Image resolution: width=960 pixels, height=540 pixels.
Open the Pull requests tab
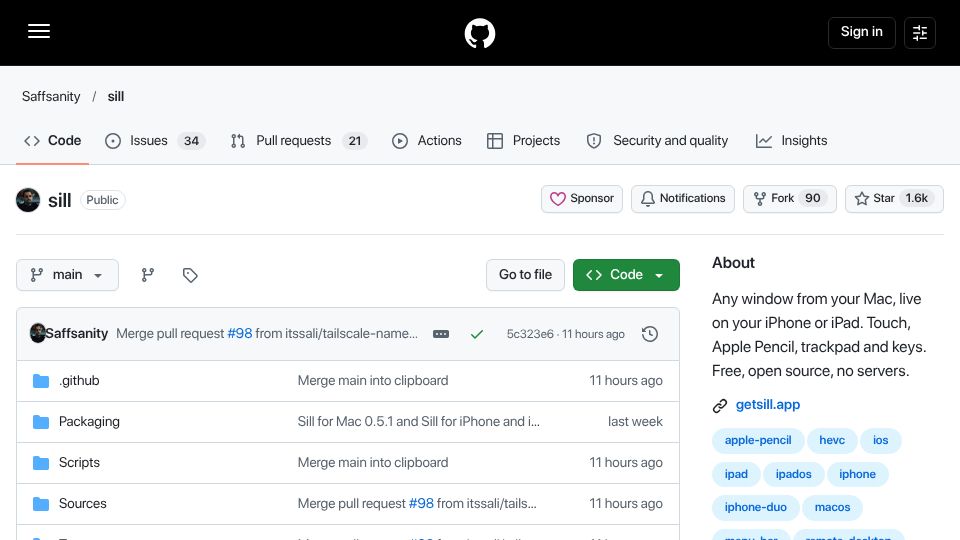tap(299, 141)
